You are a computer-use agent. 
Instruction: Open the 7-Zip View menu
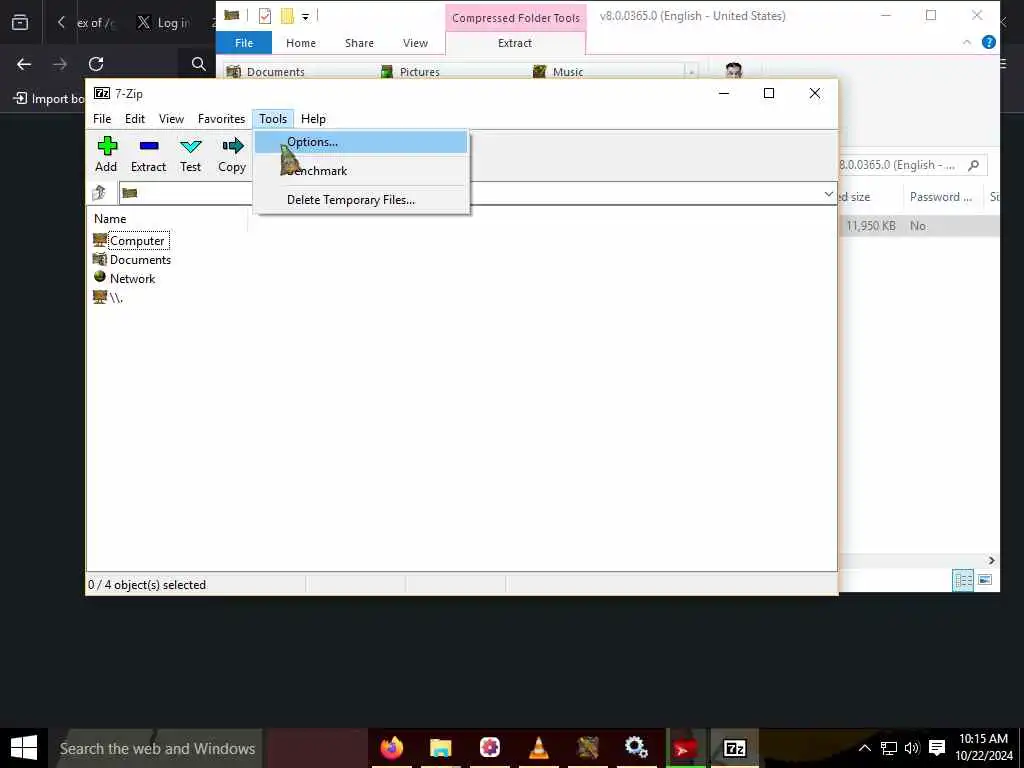[171, 119]
